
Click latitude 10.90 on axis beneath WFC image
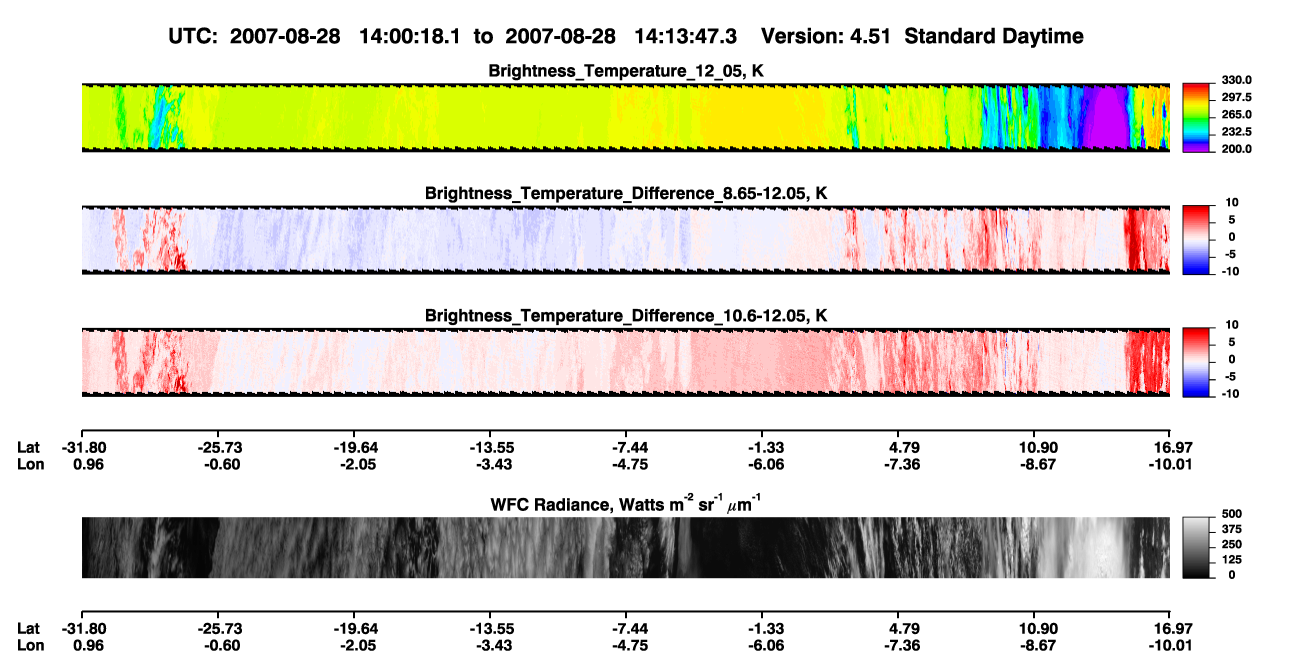coord(1036,628)
